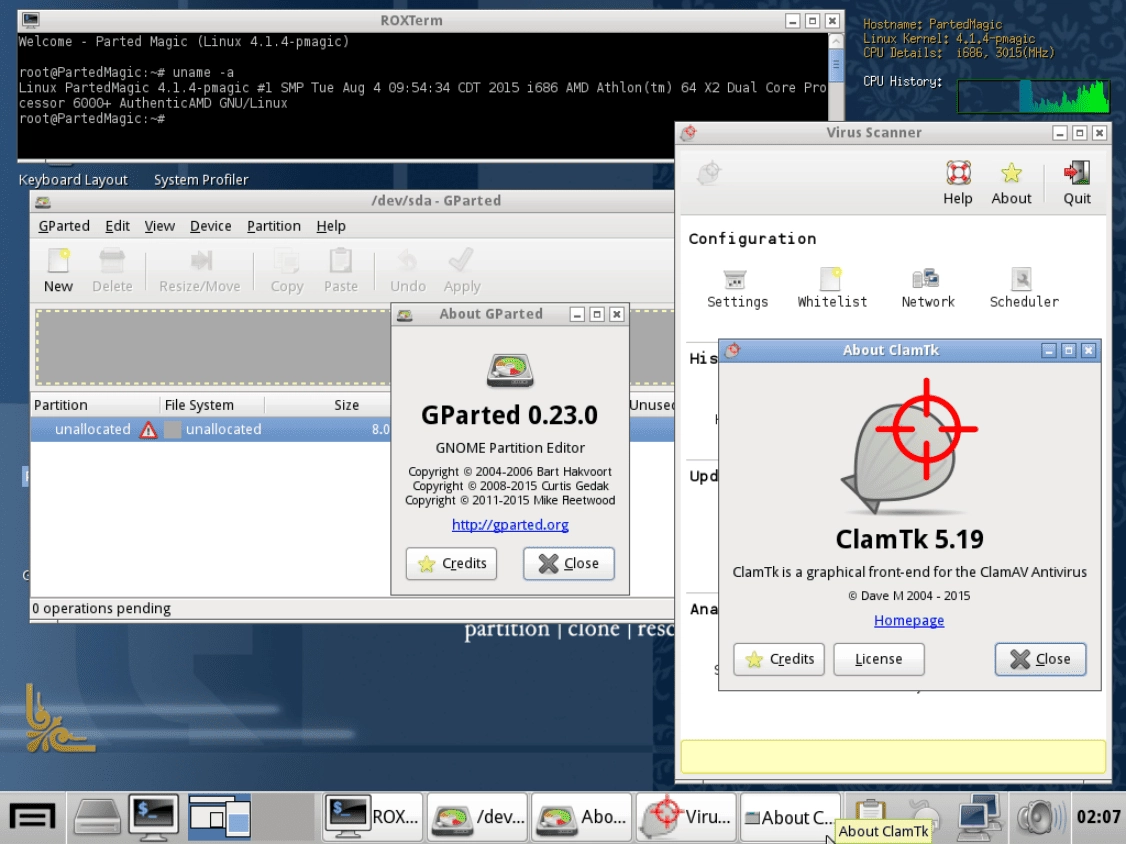The height and width of the screenshot is (844, 1126).
Task: Open the GParted menu
Action: point(64,226)
